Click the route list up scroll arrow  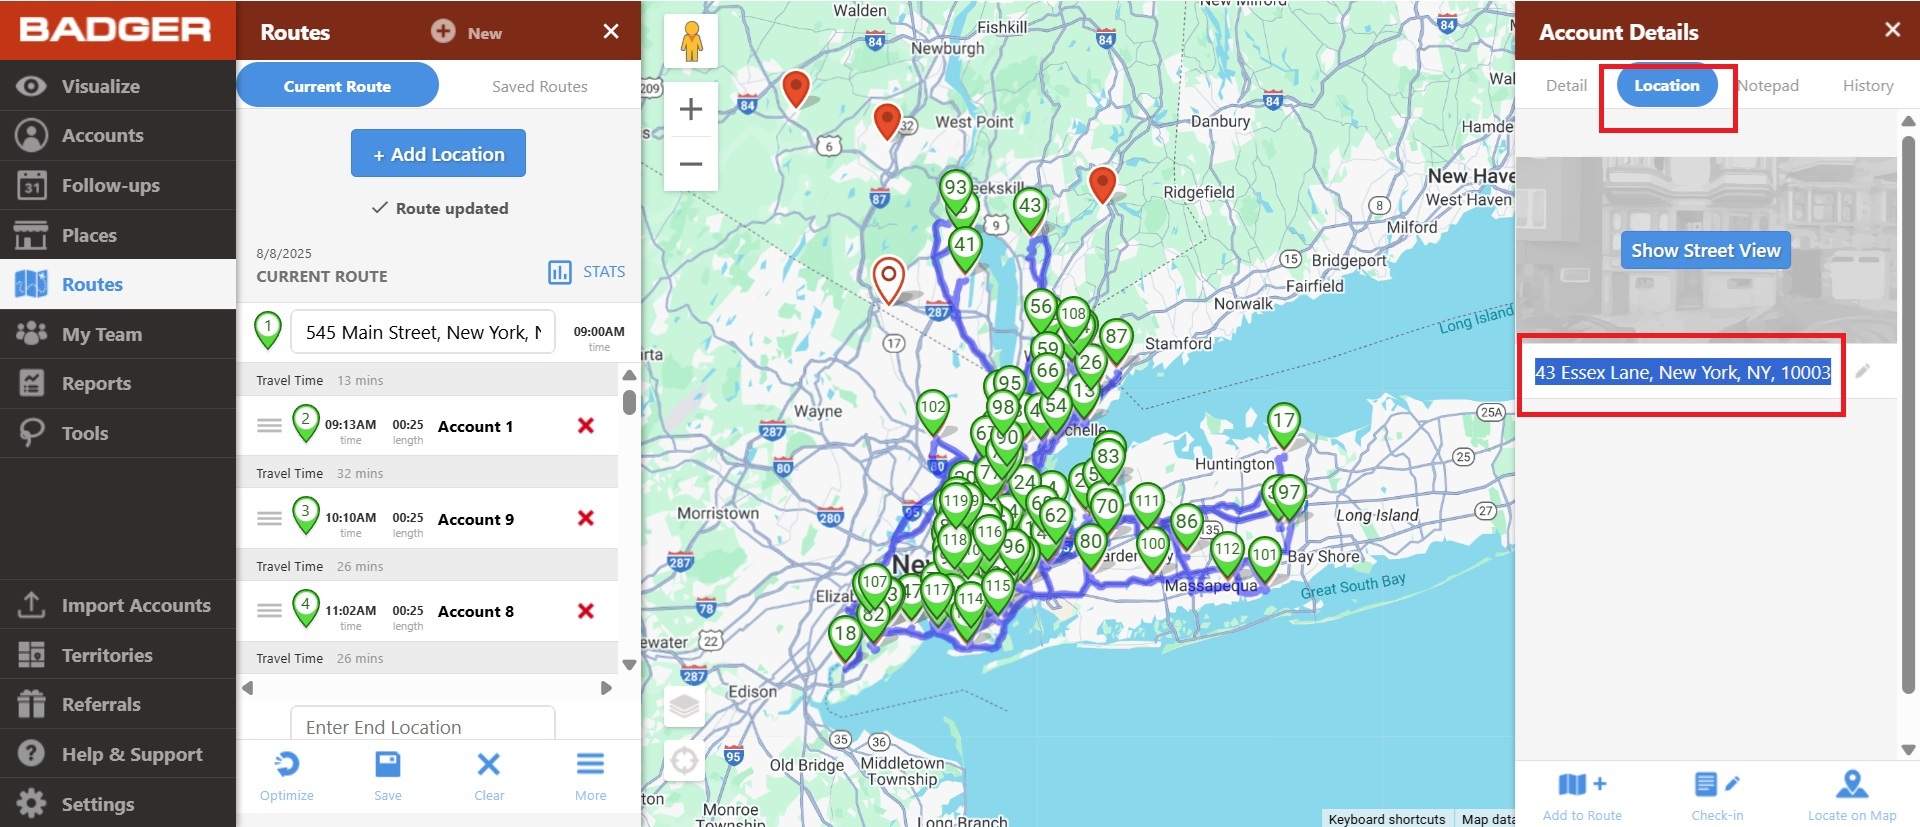629,375
